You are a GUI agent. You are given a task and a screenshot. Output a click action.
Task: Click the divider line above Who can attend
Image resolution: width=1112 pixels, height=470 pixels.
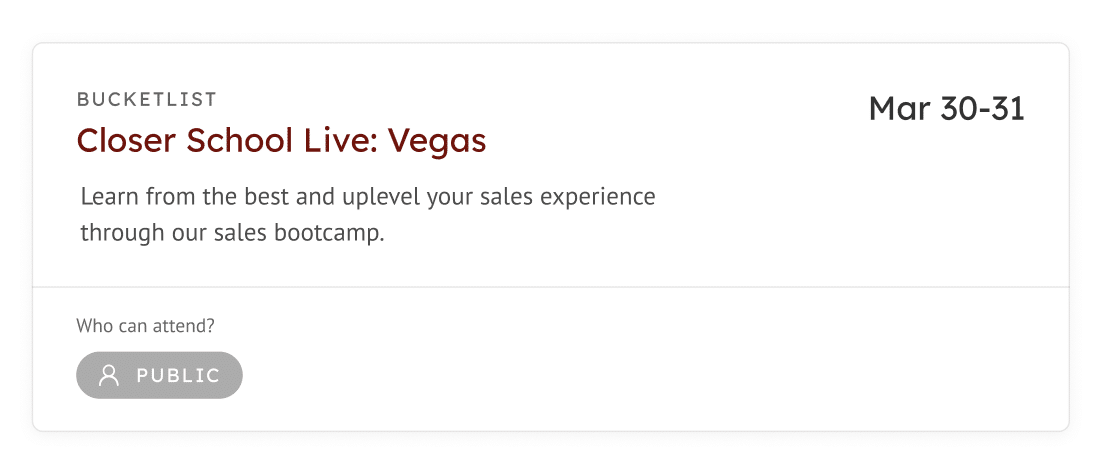(x=550, y=287)
